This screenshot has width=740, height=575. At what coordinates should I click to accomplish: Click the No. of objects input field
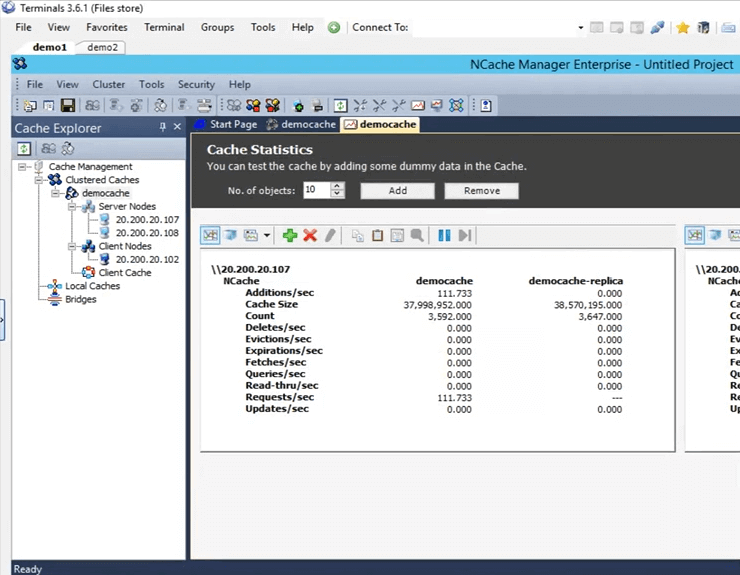[x=317, y=190]
